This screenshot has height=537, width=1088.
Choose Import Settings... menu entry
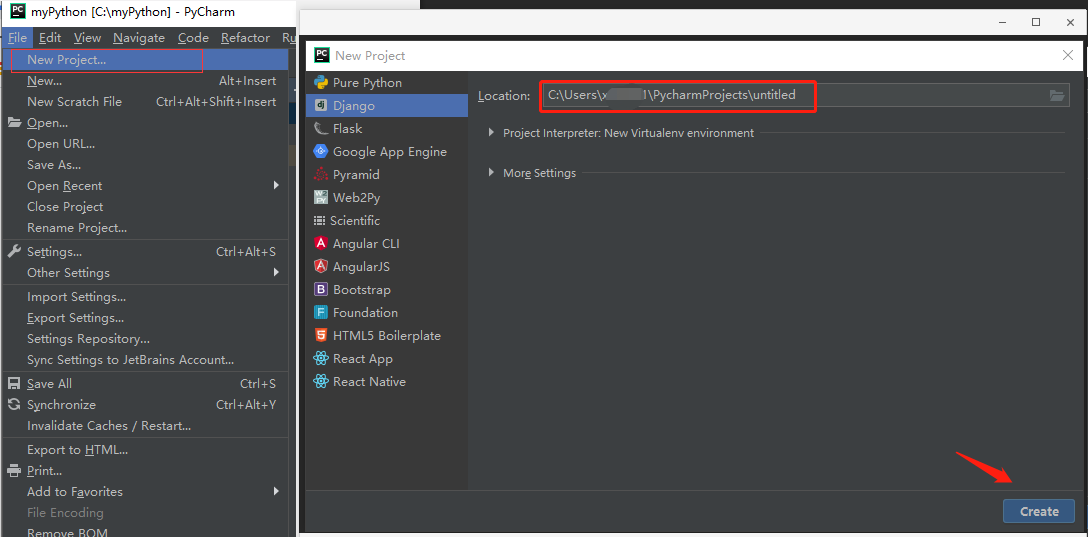145,297
